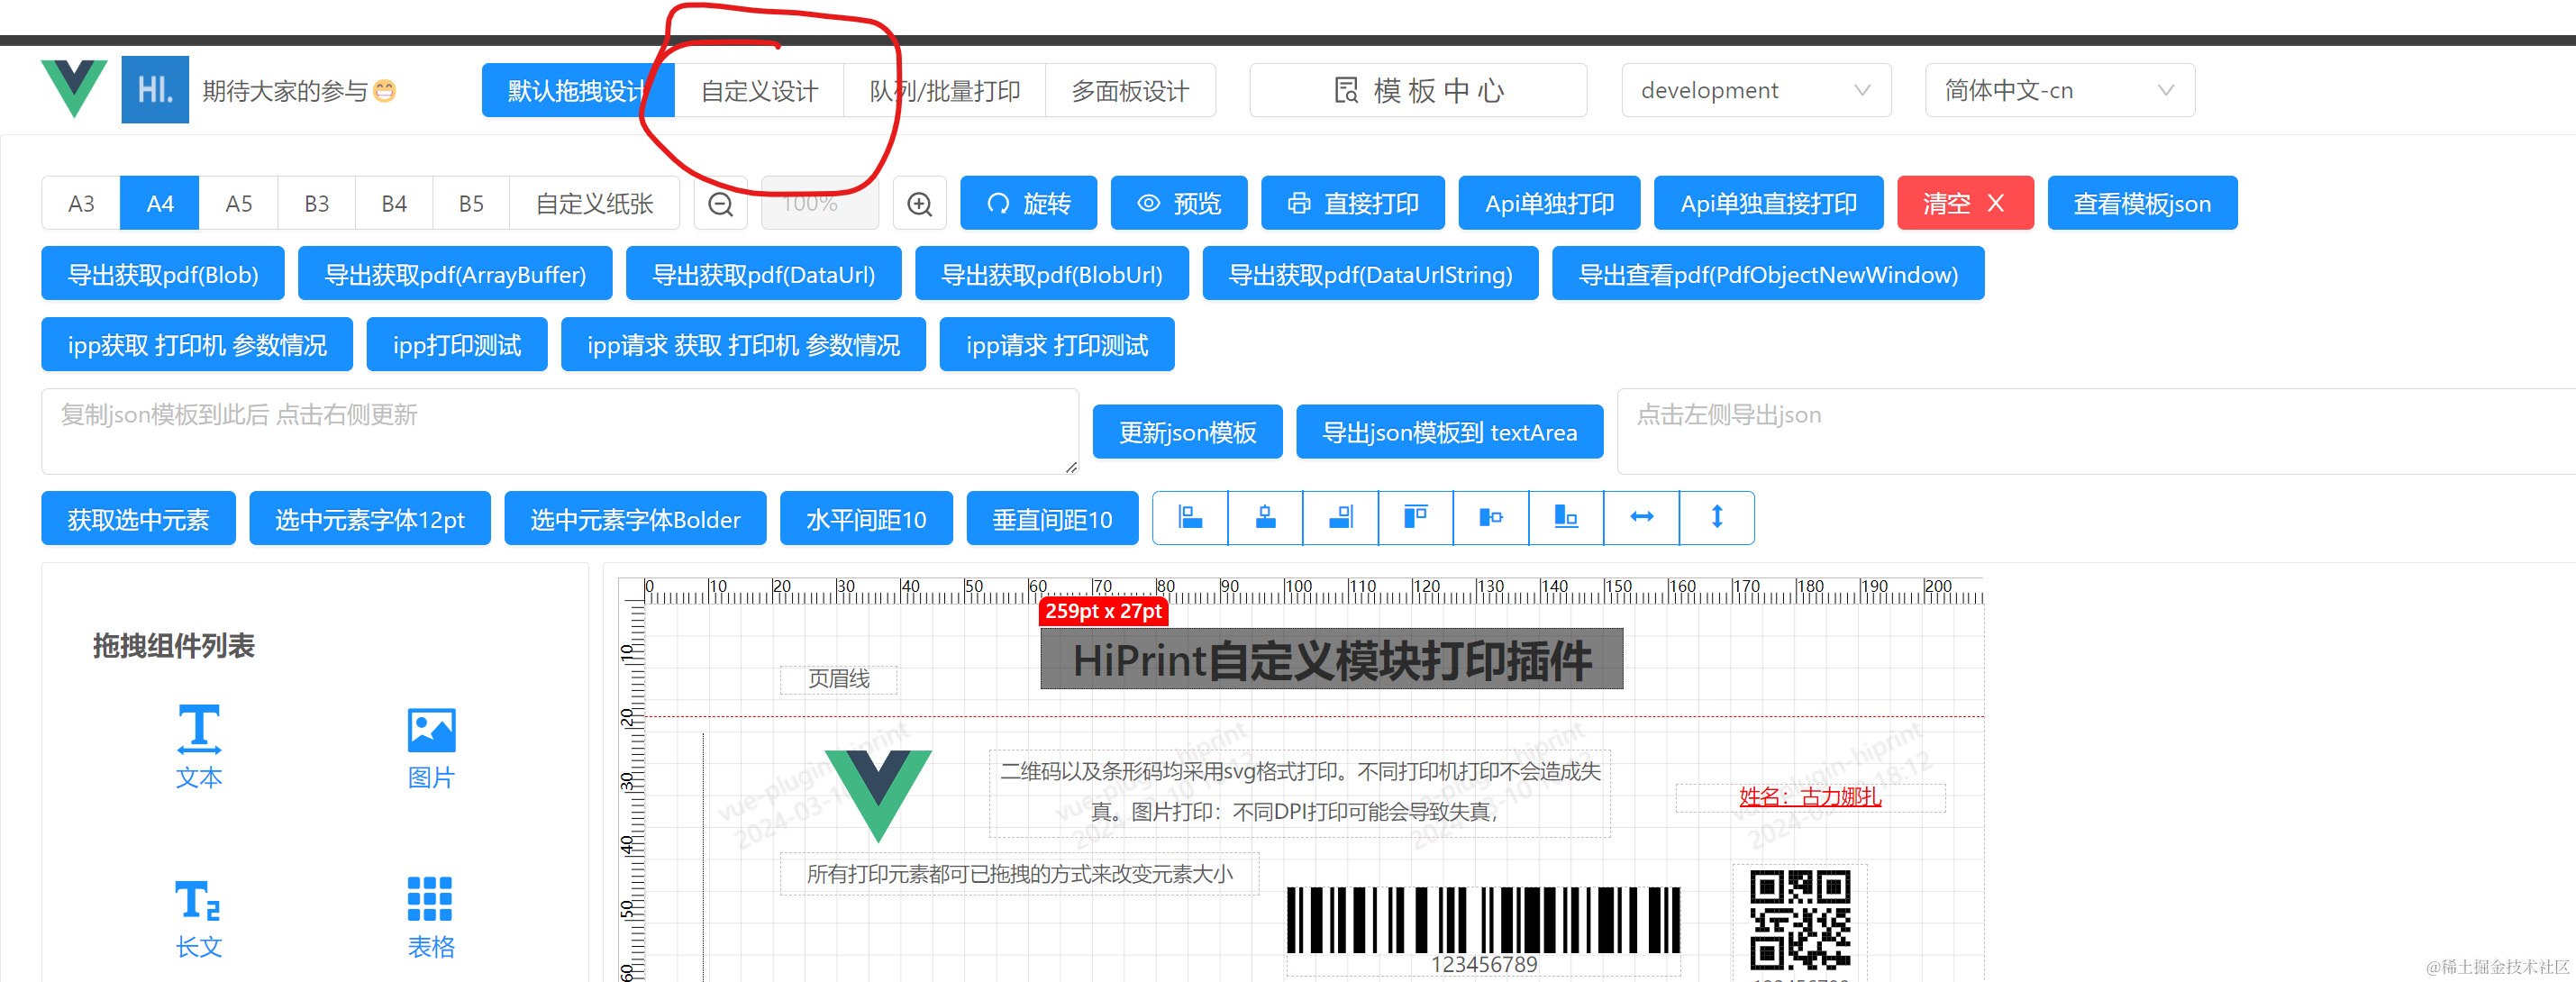Click the distribute horizontally arrow icon

click(1641, 517)
